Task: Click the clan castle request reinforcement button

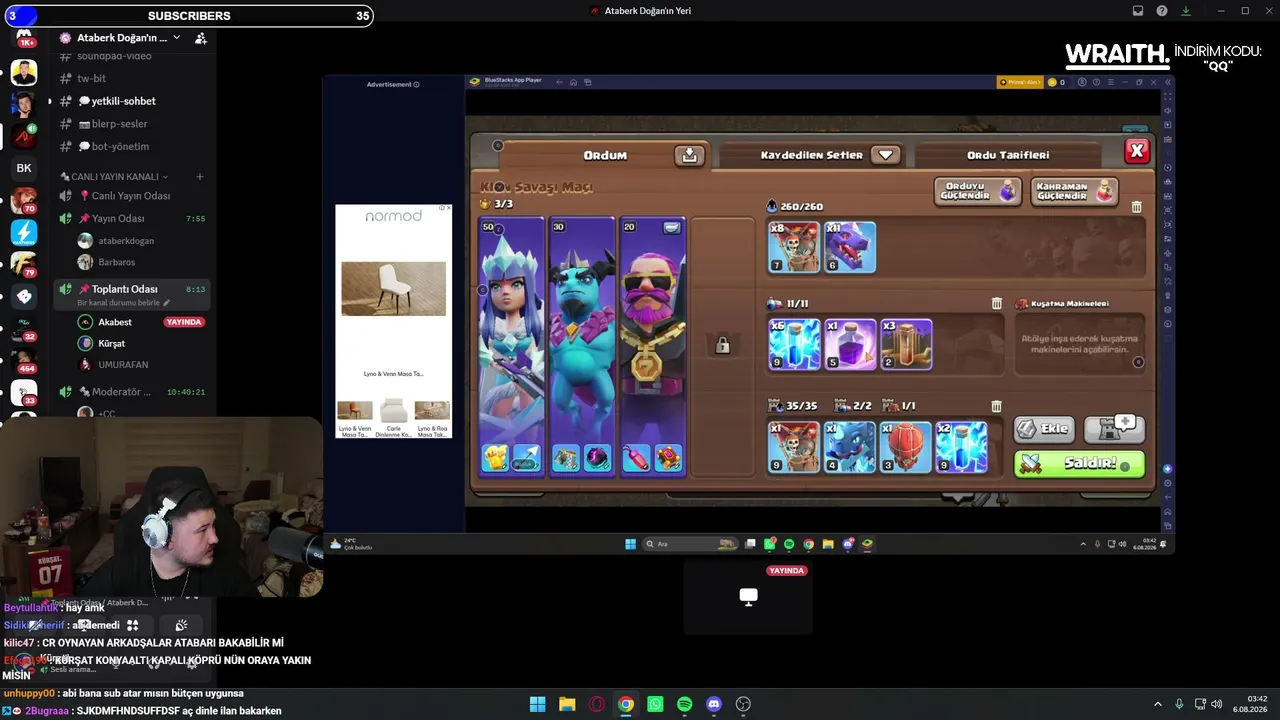Action: (1114, 428)
